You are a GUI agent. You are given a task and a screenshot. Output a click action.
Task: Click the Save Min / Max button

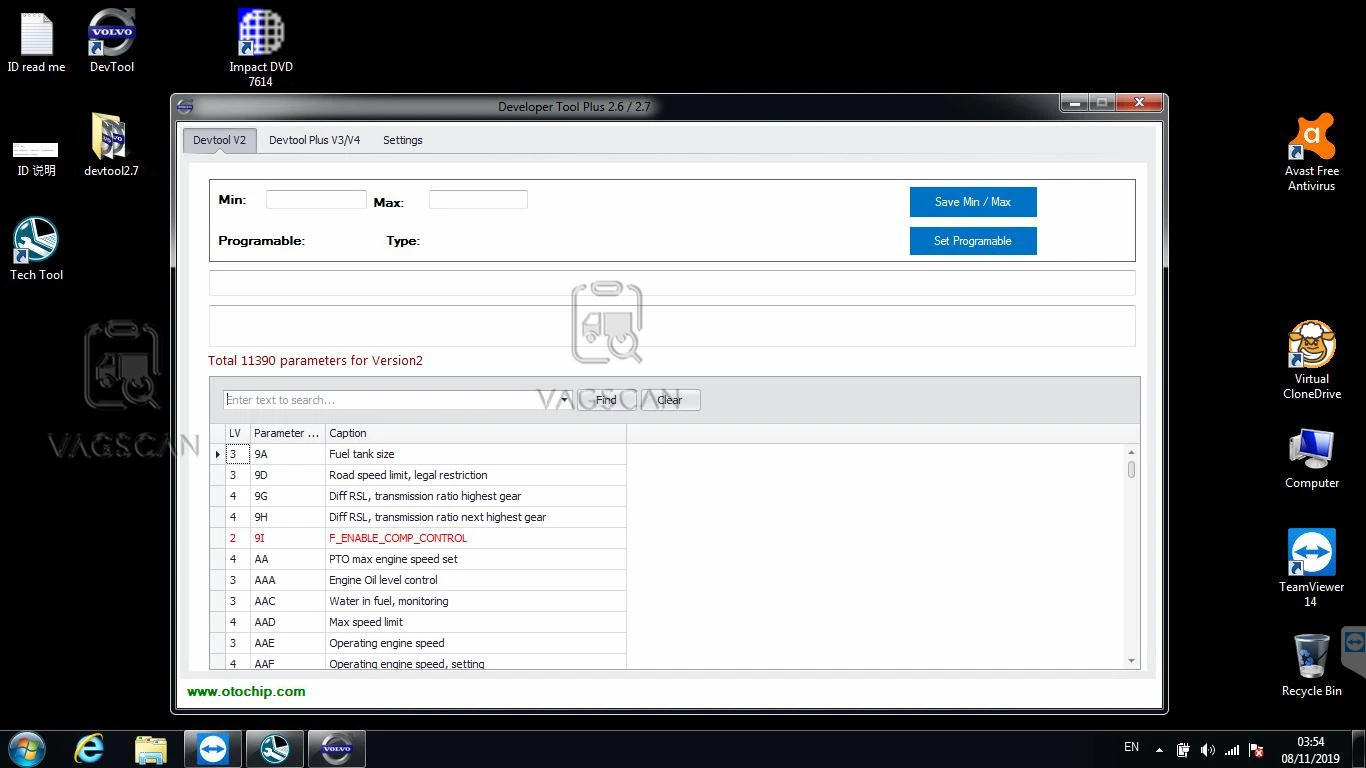click(973, 202)
